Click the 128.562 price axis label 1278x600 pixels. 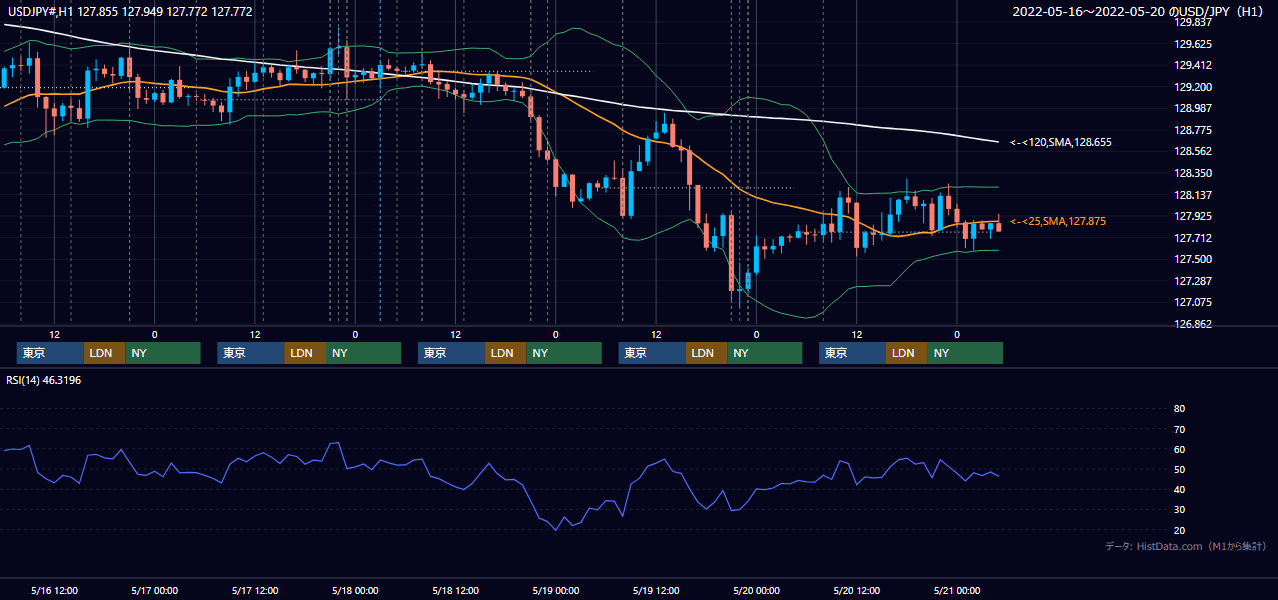(x=1194, y=151)
